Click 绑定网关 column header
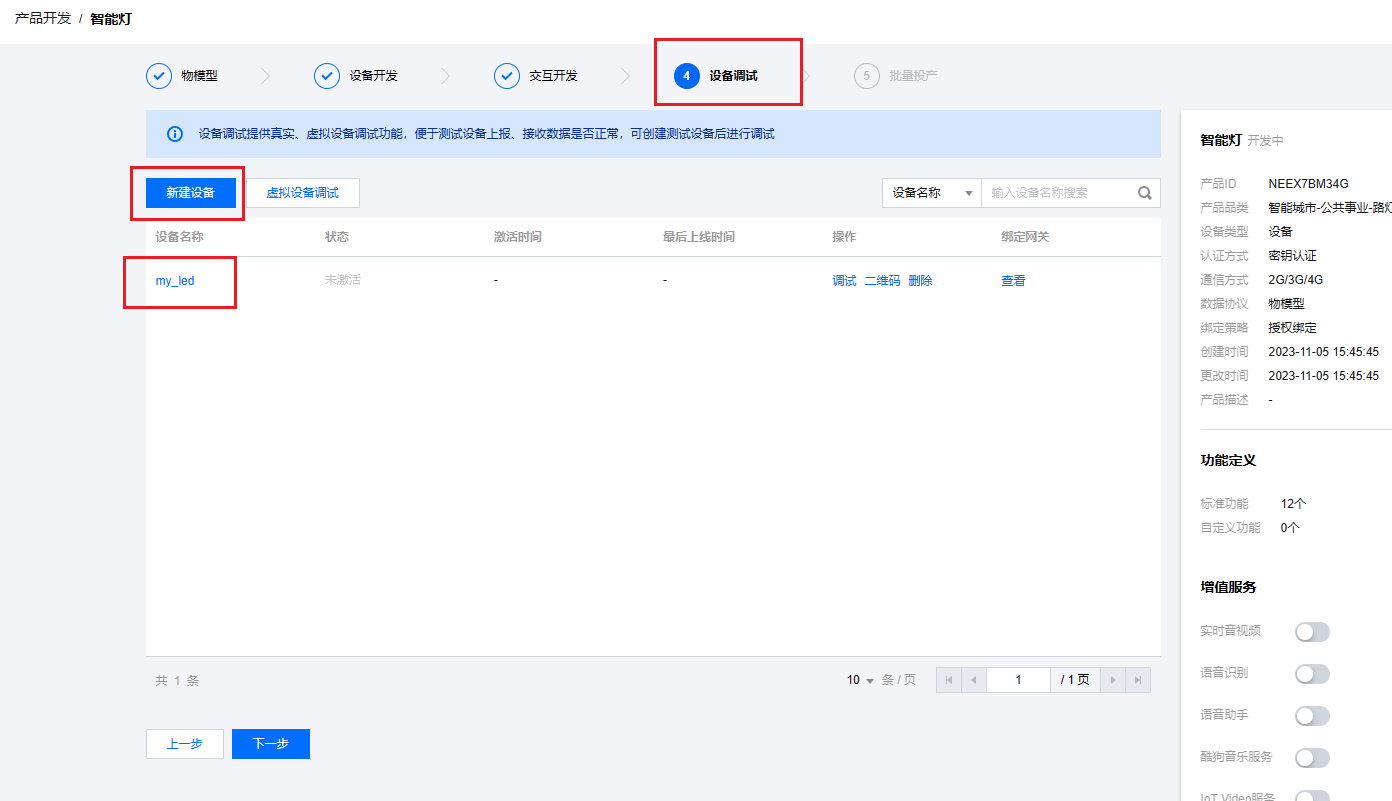Screen dimensions: 1392x801 click(x=1025, y=237)
